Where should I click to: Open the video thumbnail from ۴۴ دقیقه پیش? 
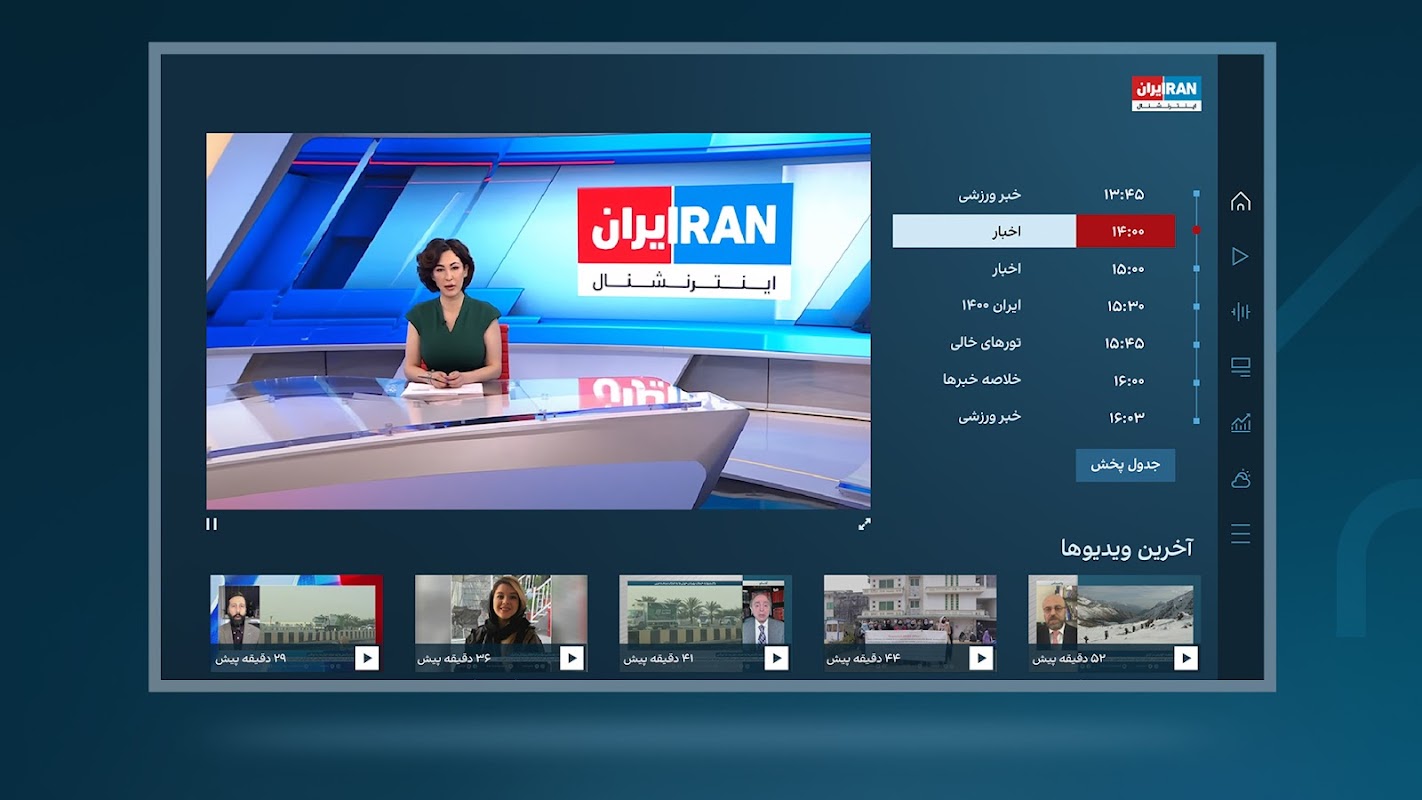pos(910,623)
